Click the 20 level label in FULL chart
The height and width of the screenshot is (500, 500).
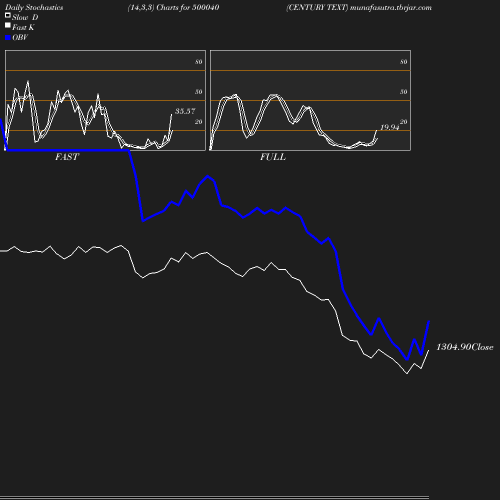pyautogui.click(x=404, y=122)
